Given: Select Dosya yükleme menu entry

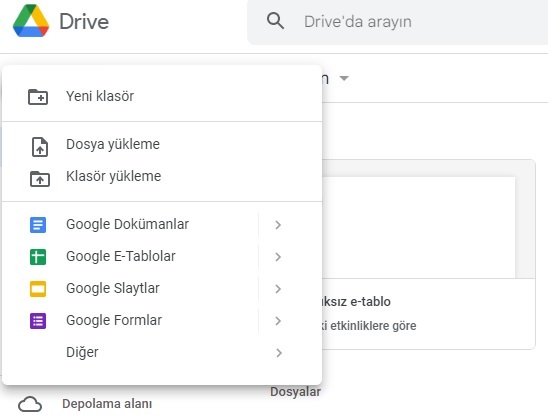Looking at the screenshot, I should point(162,144).
